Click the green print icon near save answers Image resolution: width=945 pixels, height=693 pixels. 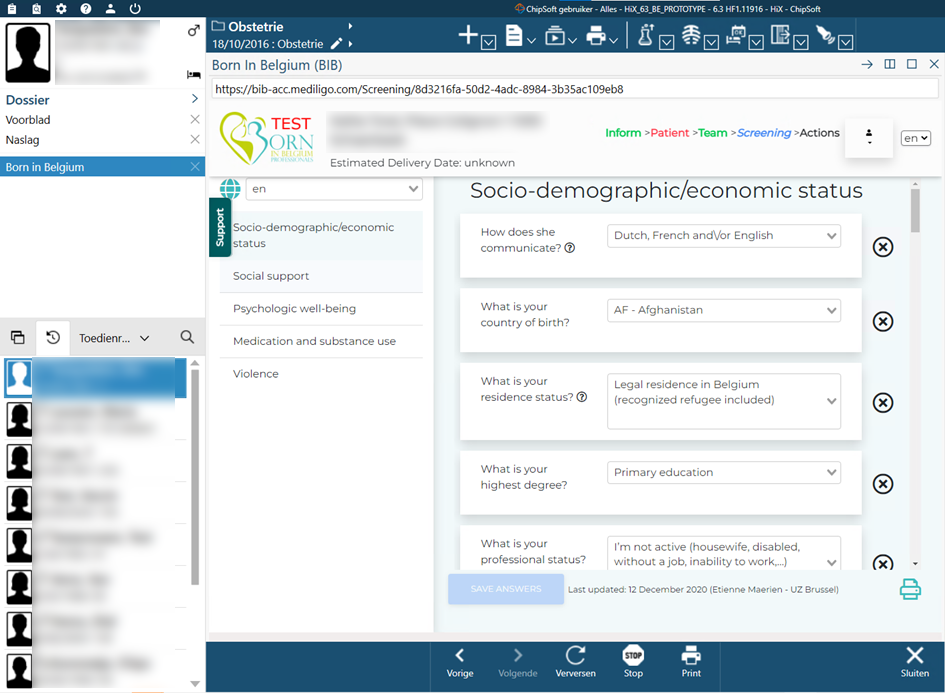[910, 589]
